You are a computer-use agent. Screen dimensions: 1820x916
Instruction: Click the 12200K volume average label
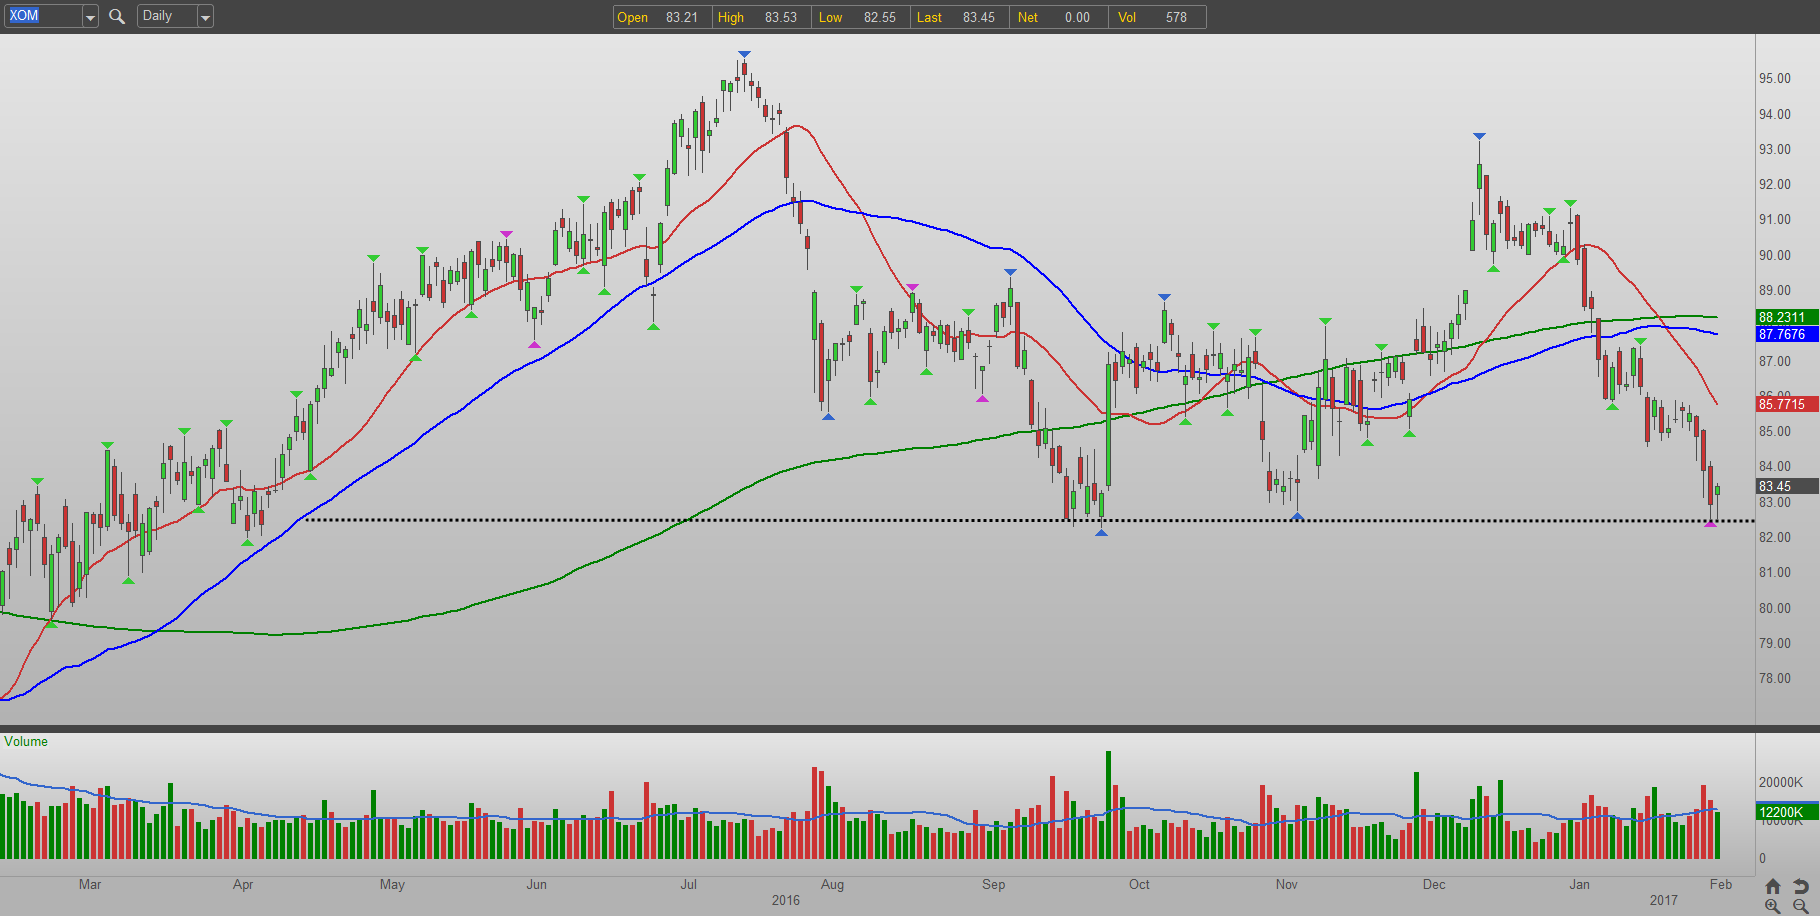[1787, 812]
